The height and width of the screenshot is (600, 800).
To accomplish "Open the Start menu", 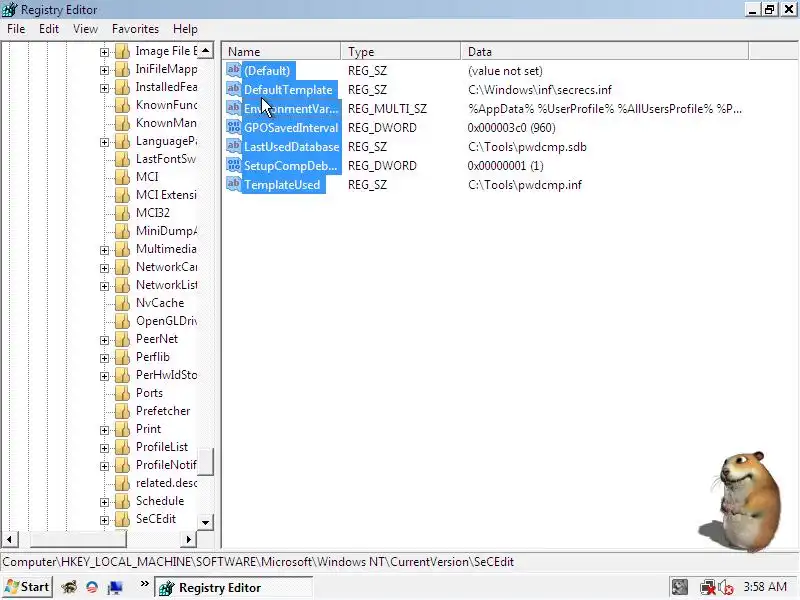I will click(x=27, y=587).
